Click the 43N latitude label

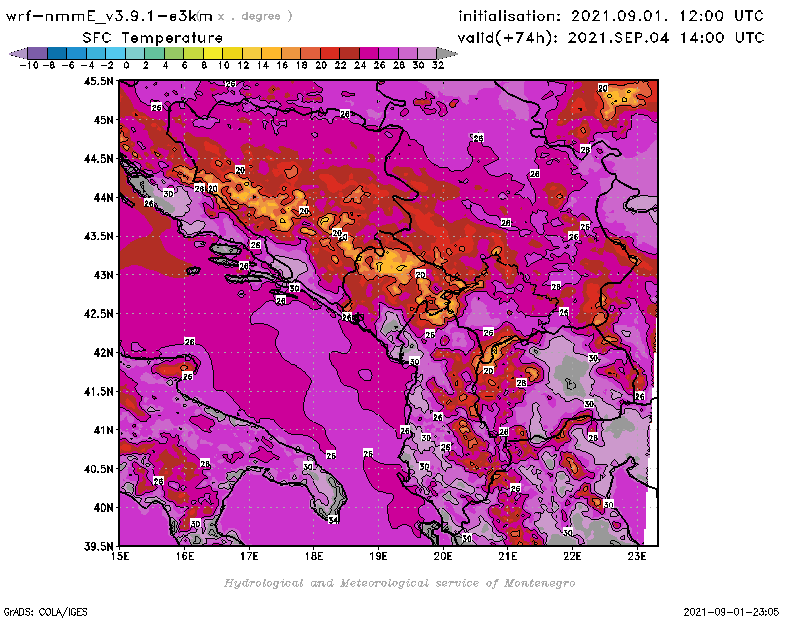[x=103, y=275]
